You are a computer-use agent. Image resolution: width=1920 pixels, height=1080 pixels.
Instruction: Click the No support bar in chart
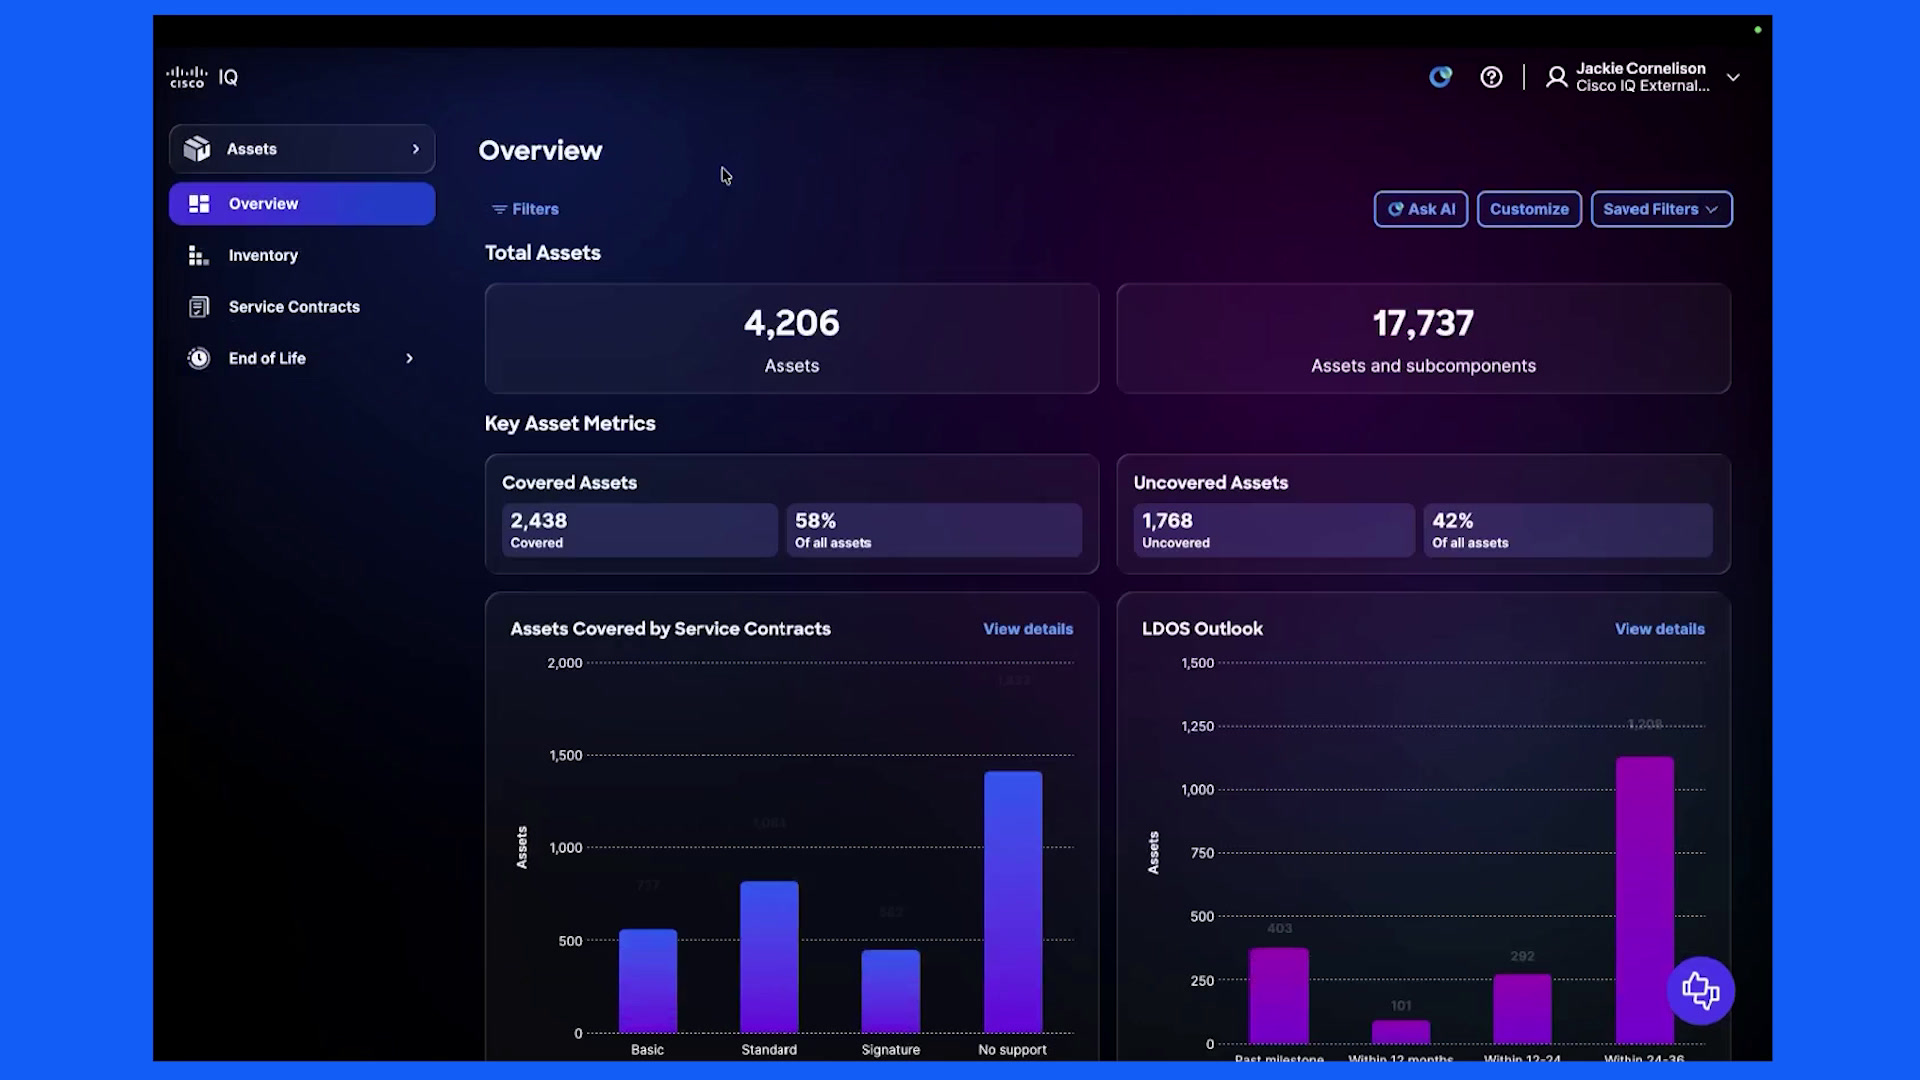(1013, 902)
